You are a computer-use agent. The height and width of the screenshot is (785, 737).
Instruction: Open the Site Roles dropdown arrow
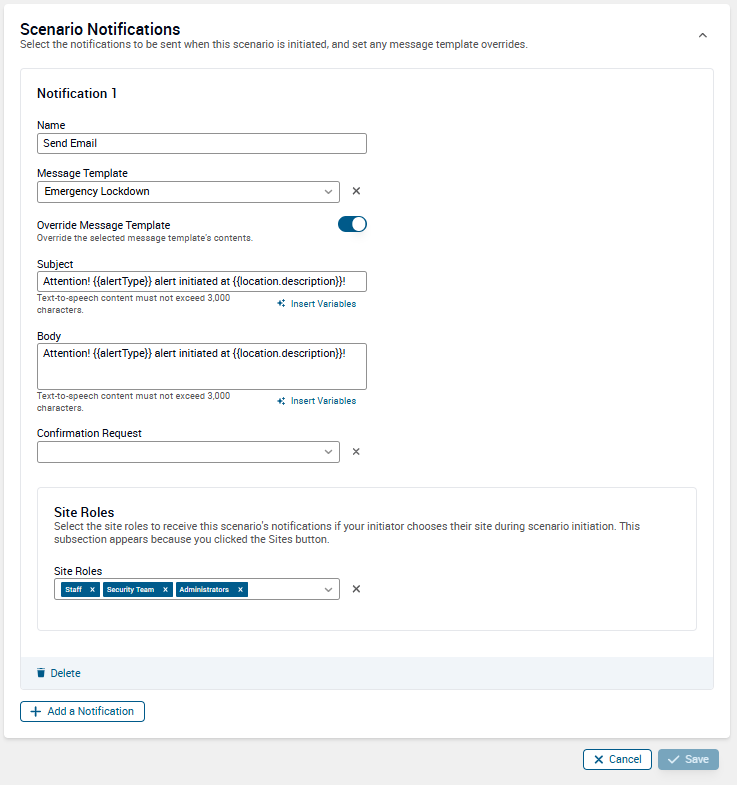328,590
